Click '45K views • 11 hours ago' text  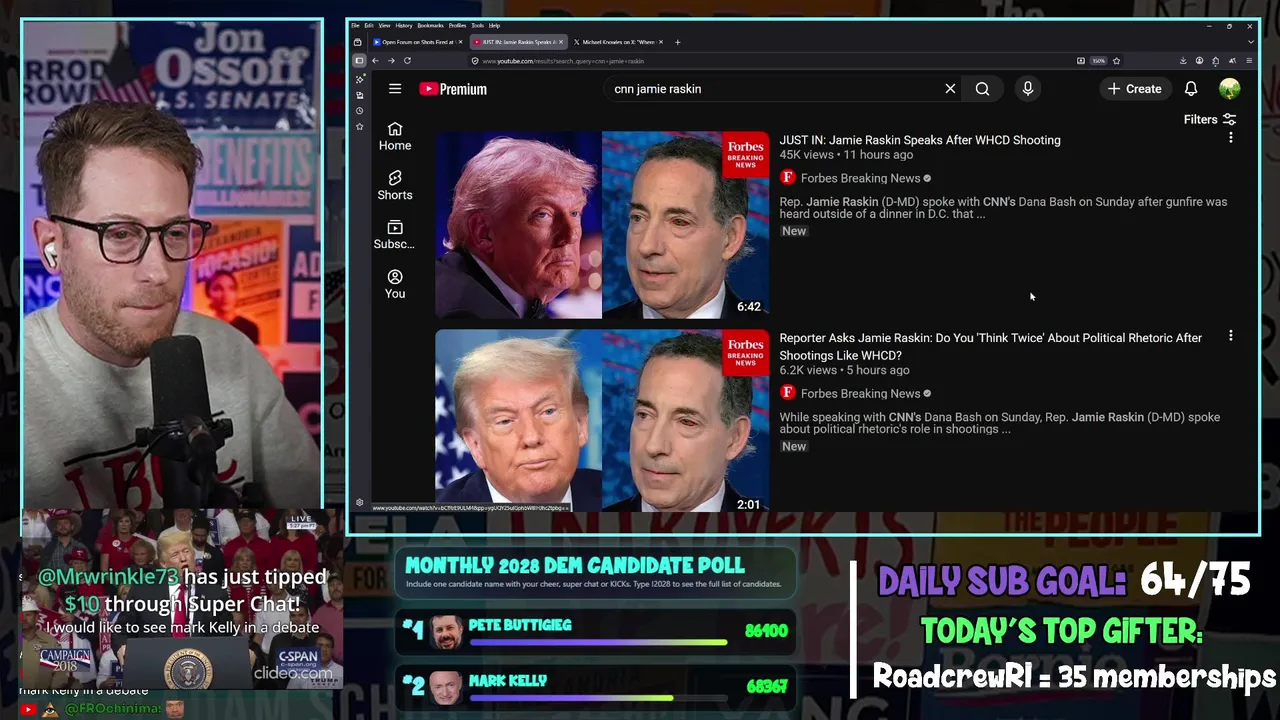coord(846,155)
